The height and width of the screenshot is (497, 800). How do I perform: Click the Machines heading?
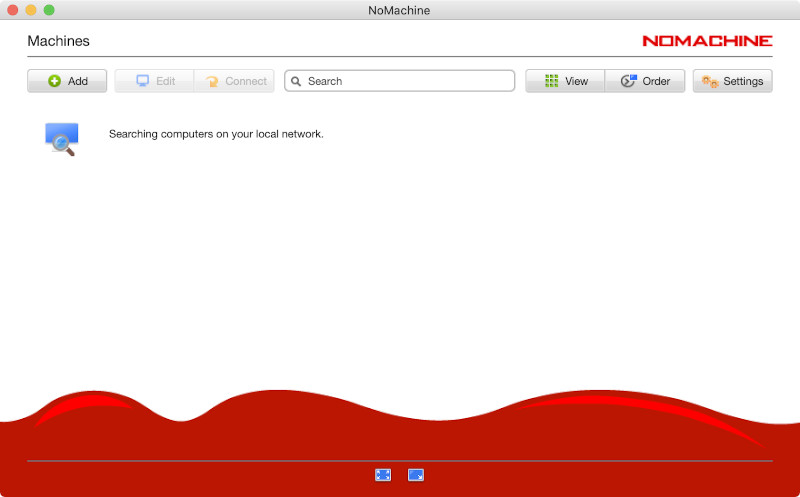coord(58,41)
